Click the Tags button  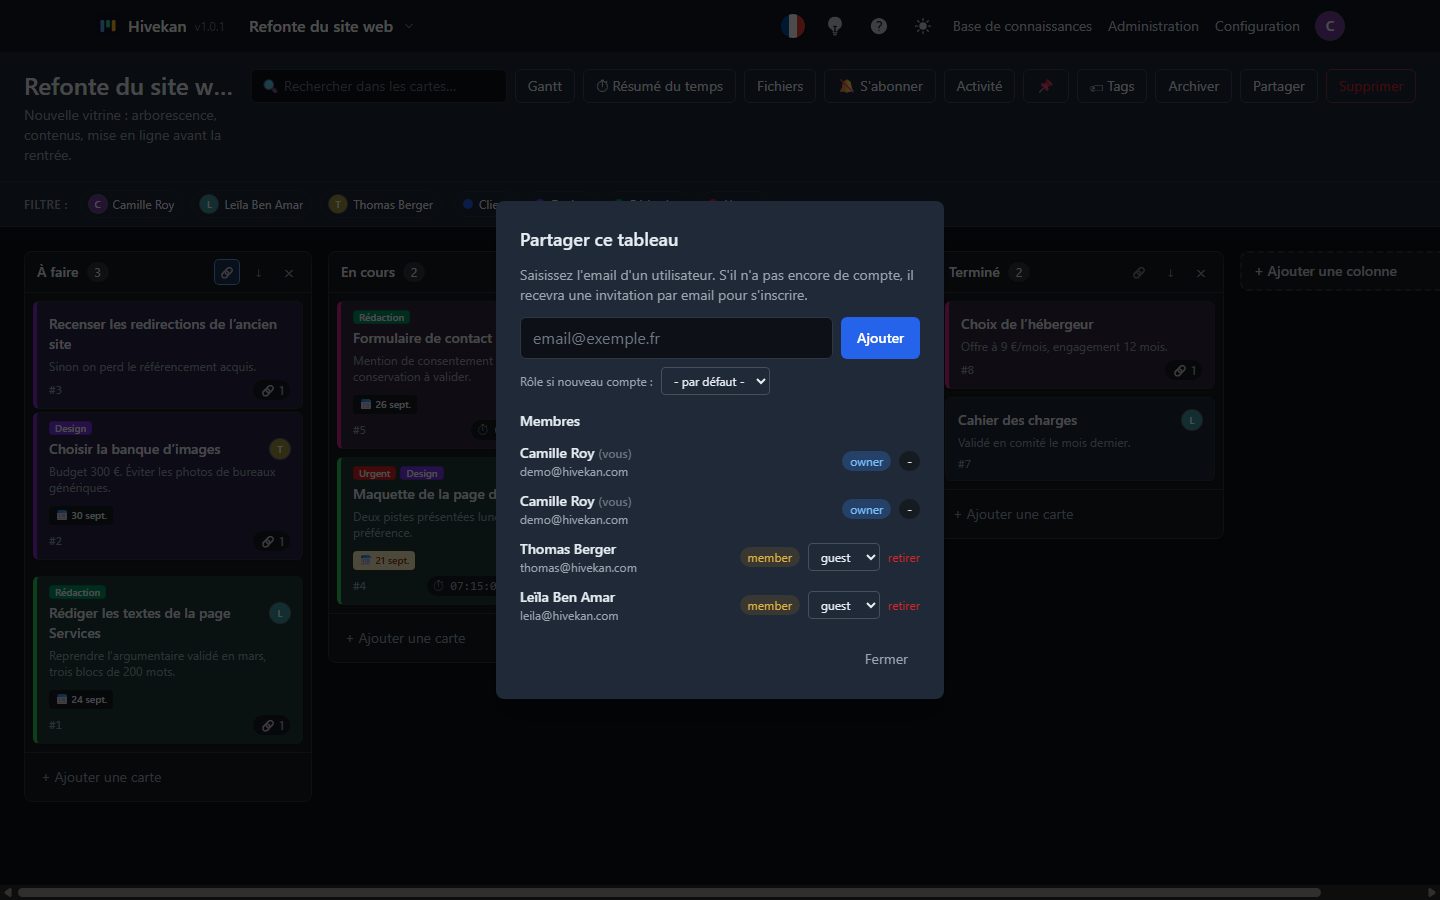(1112, 86)
